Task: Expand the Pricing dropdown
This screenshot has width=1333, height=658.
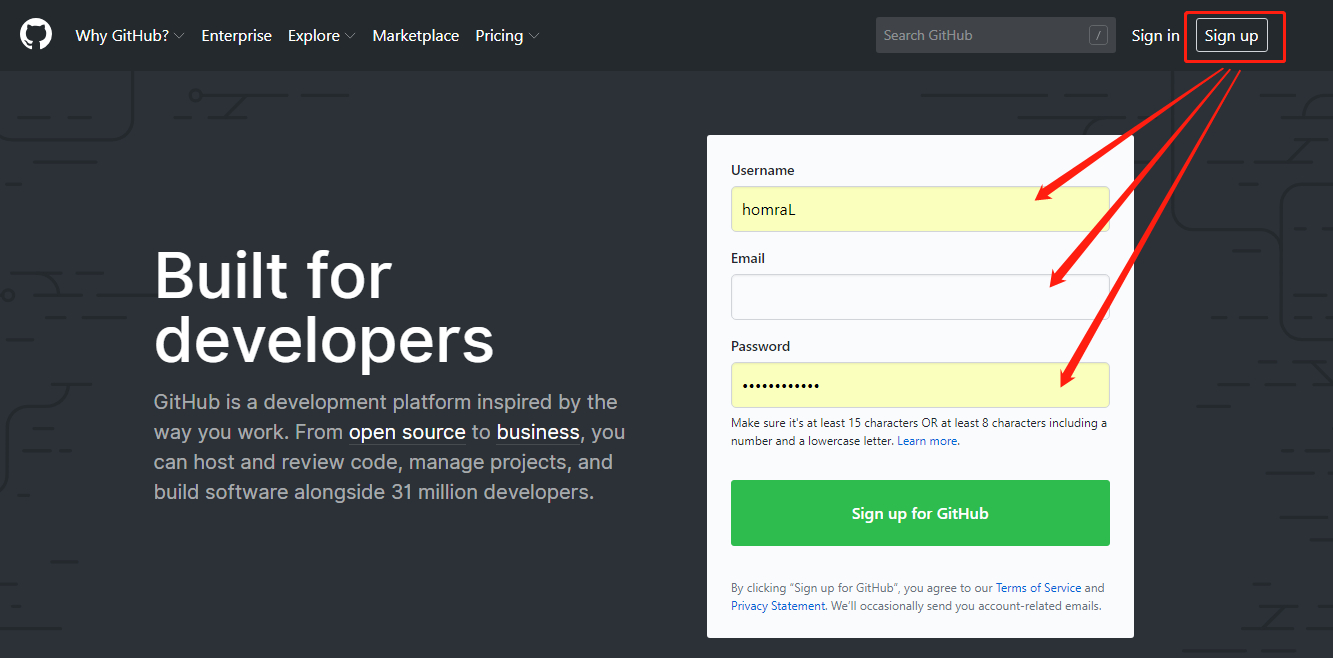Action: click(x=507, y=35)
